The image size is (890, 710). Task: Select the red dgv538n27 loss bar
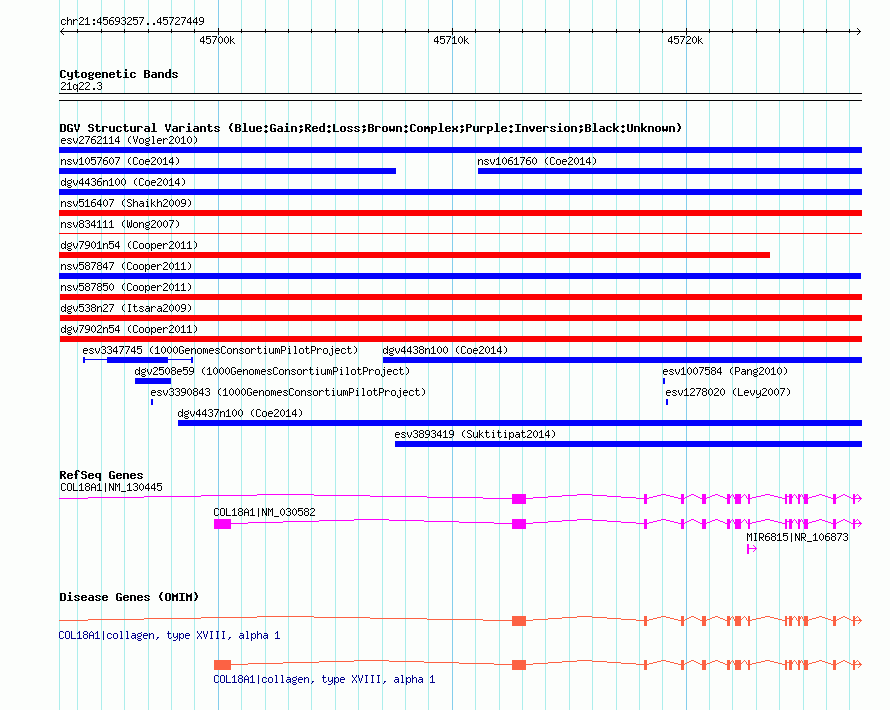(x=460, y=318)
